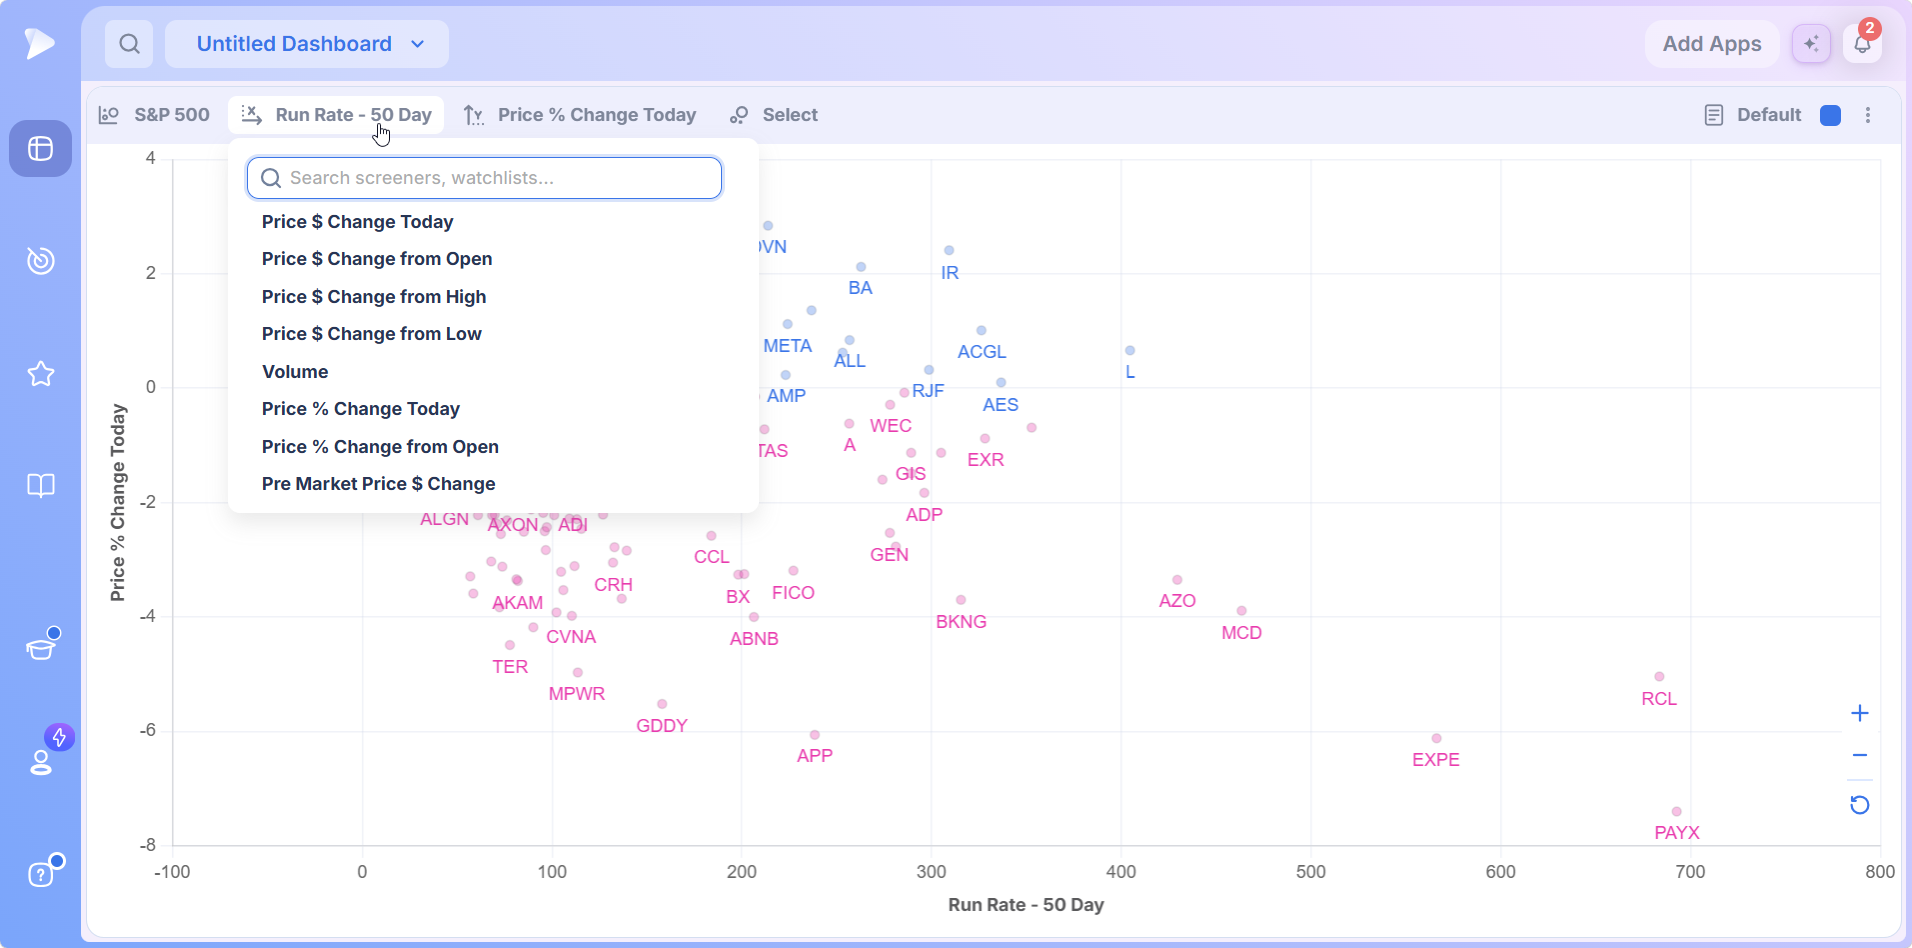Viewport: 1912px width, 948px height.
Task: Open the star watchlist icon in sidebar
Action: 40,374
